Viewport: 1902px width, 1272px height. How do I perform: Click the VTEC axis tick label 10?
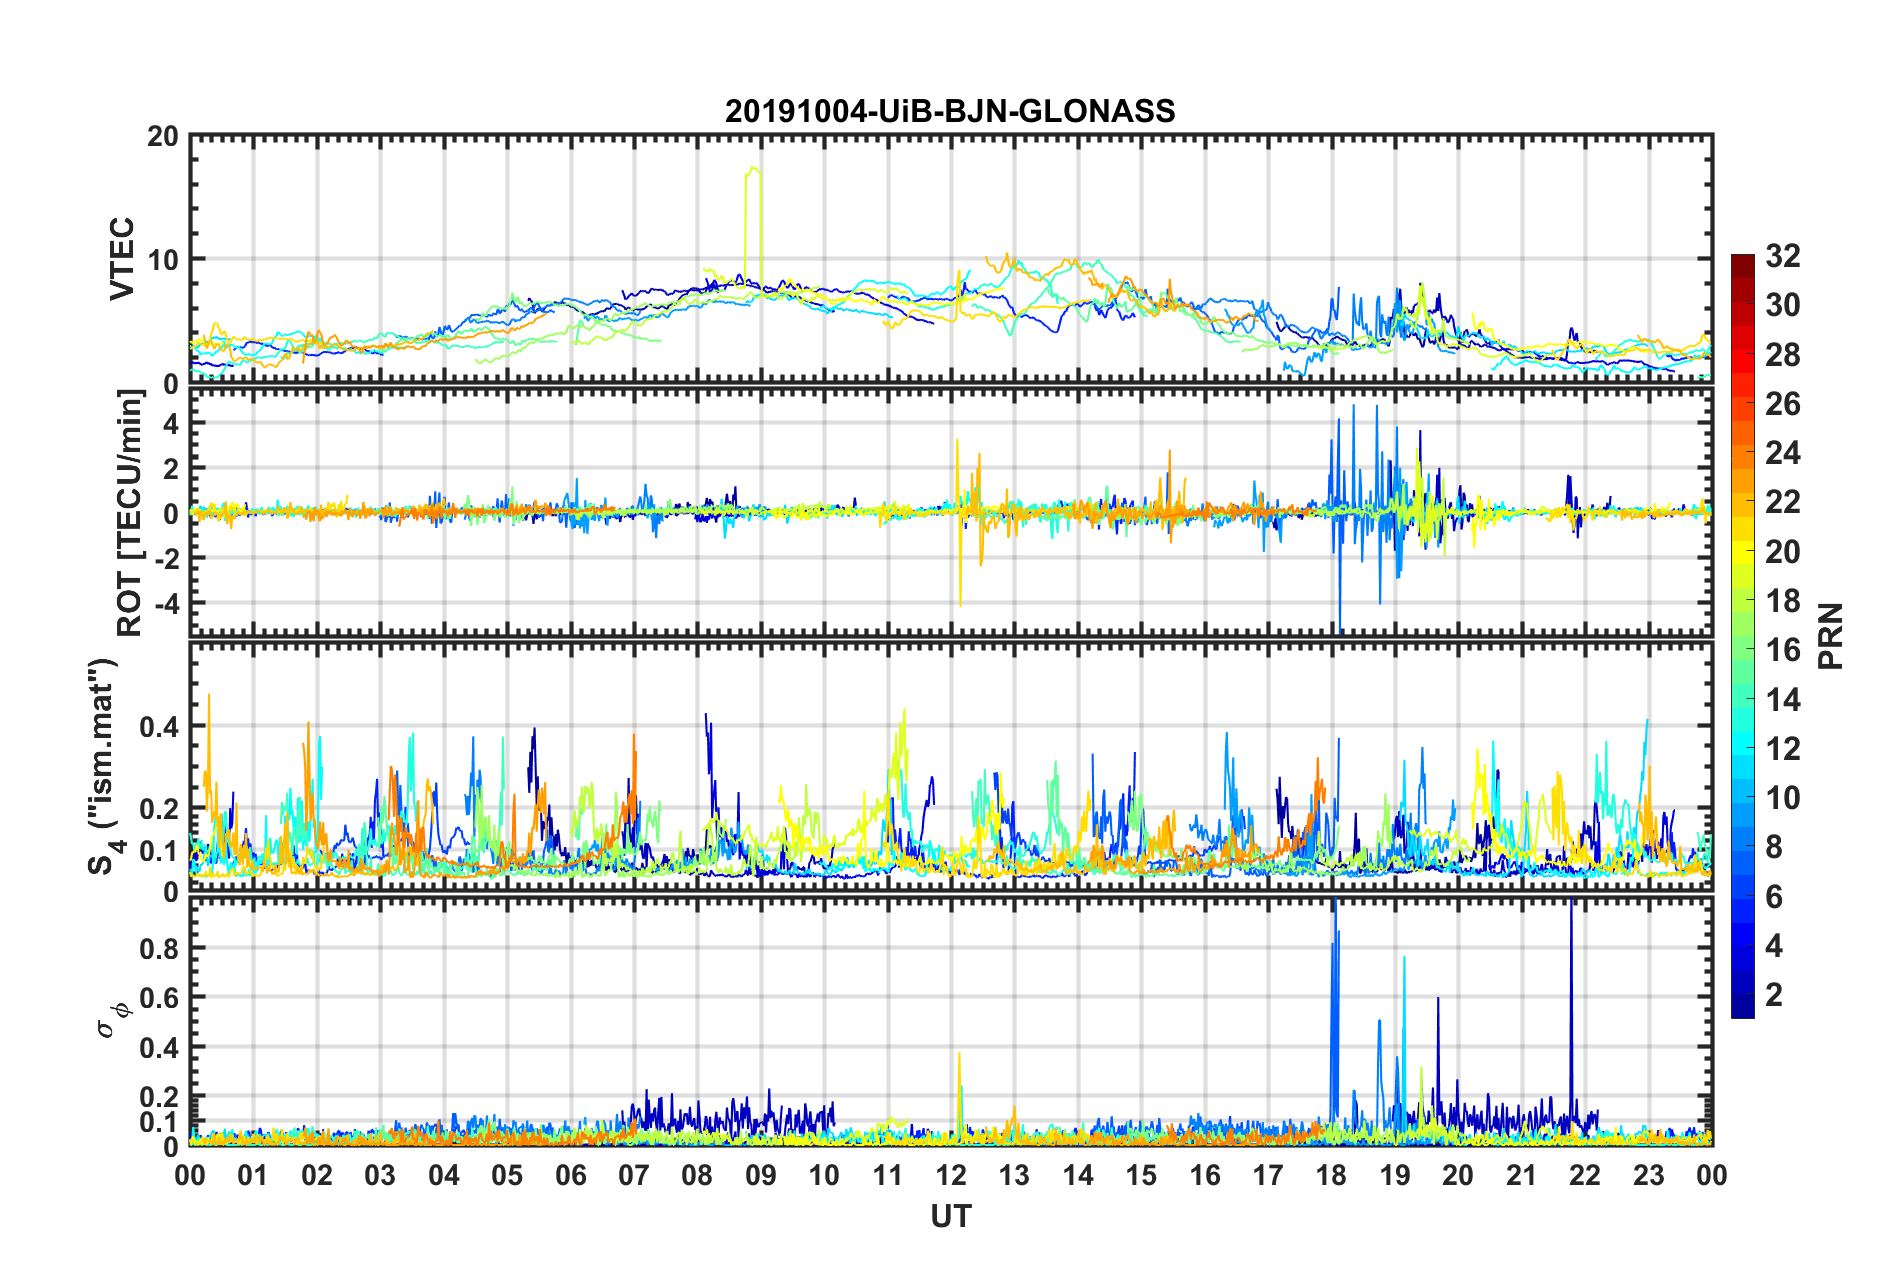point(163,260)
